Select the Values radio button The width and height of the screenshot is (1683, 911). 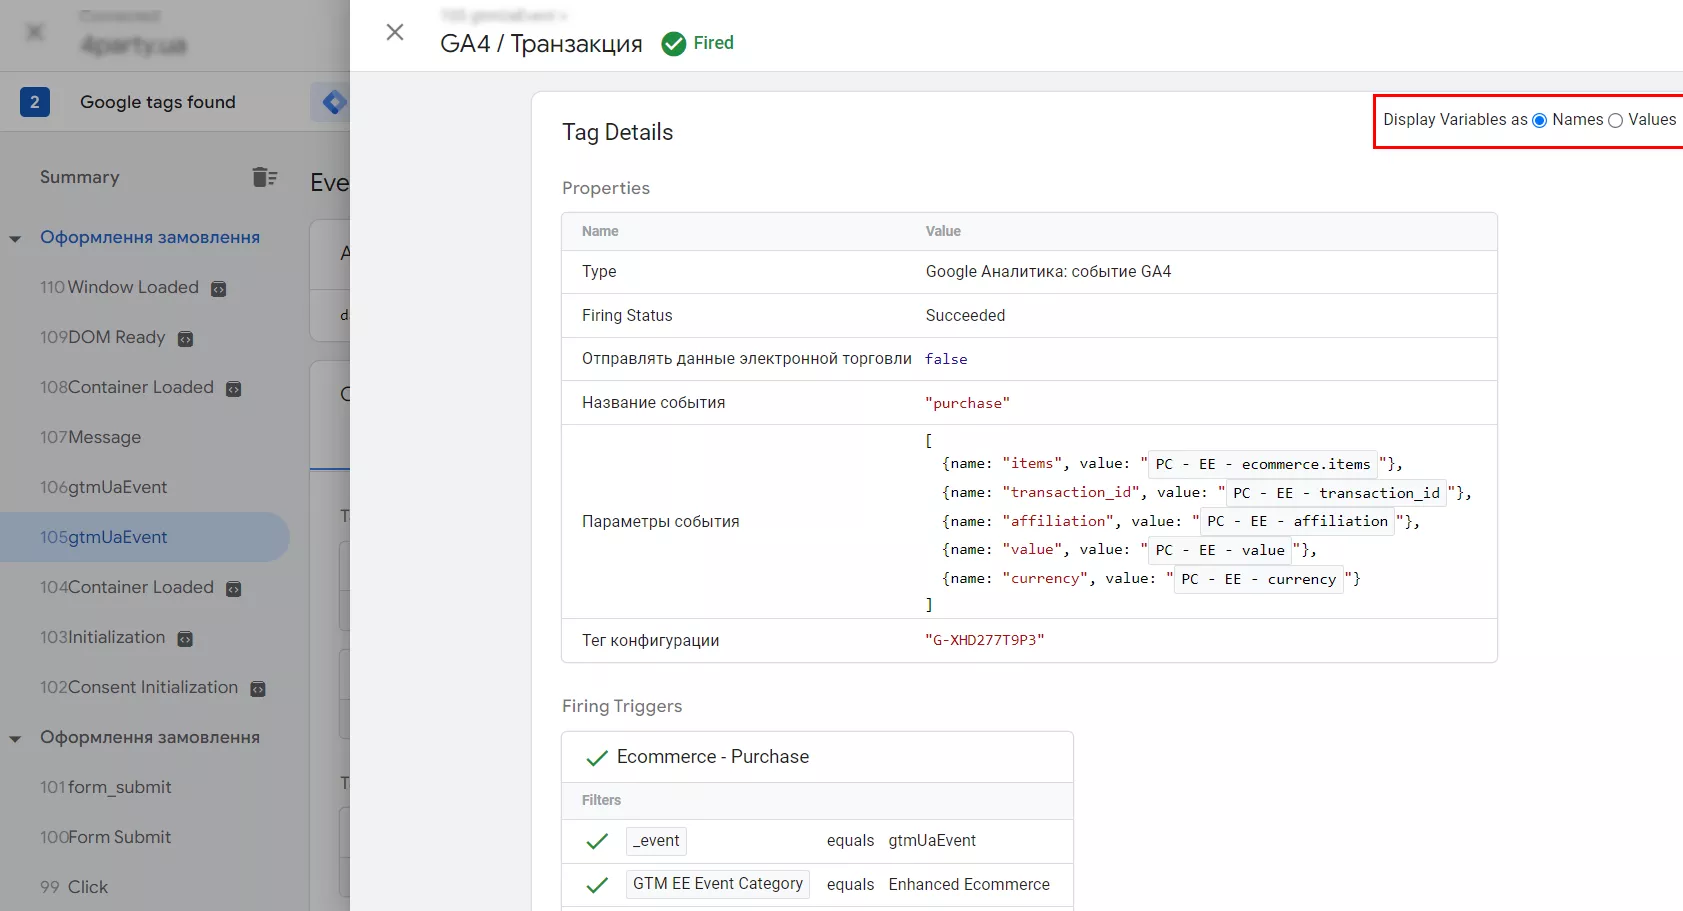[1615, 120]
